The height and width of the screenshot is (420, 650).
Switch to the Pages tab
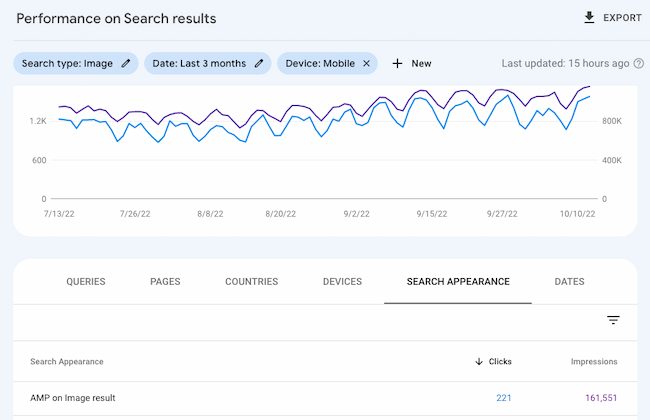click(x=165, y=282)
